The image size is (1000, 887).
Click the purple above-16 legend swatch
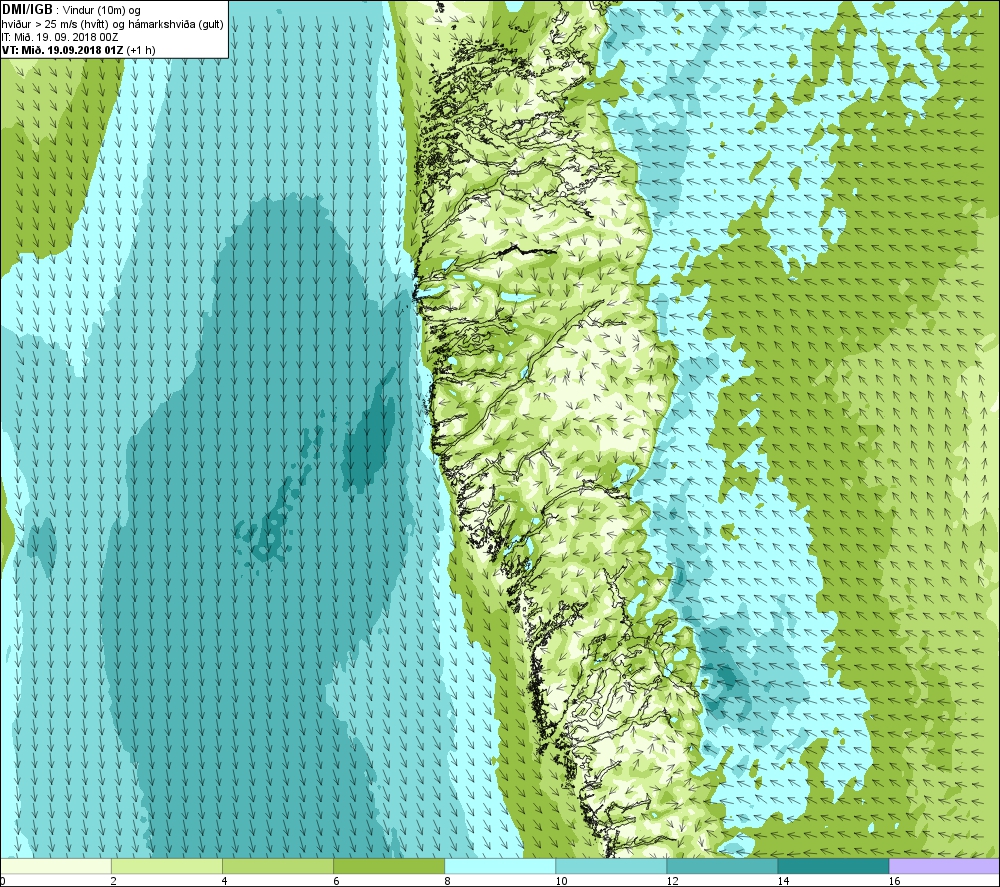pos(944,866)
